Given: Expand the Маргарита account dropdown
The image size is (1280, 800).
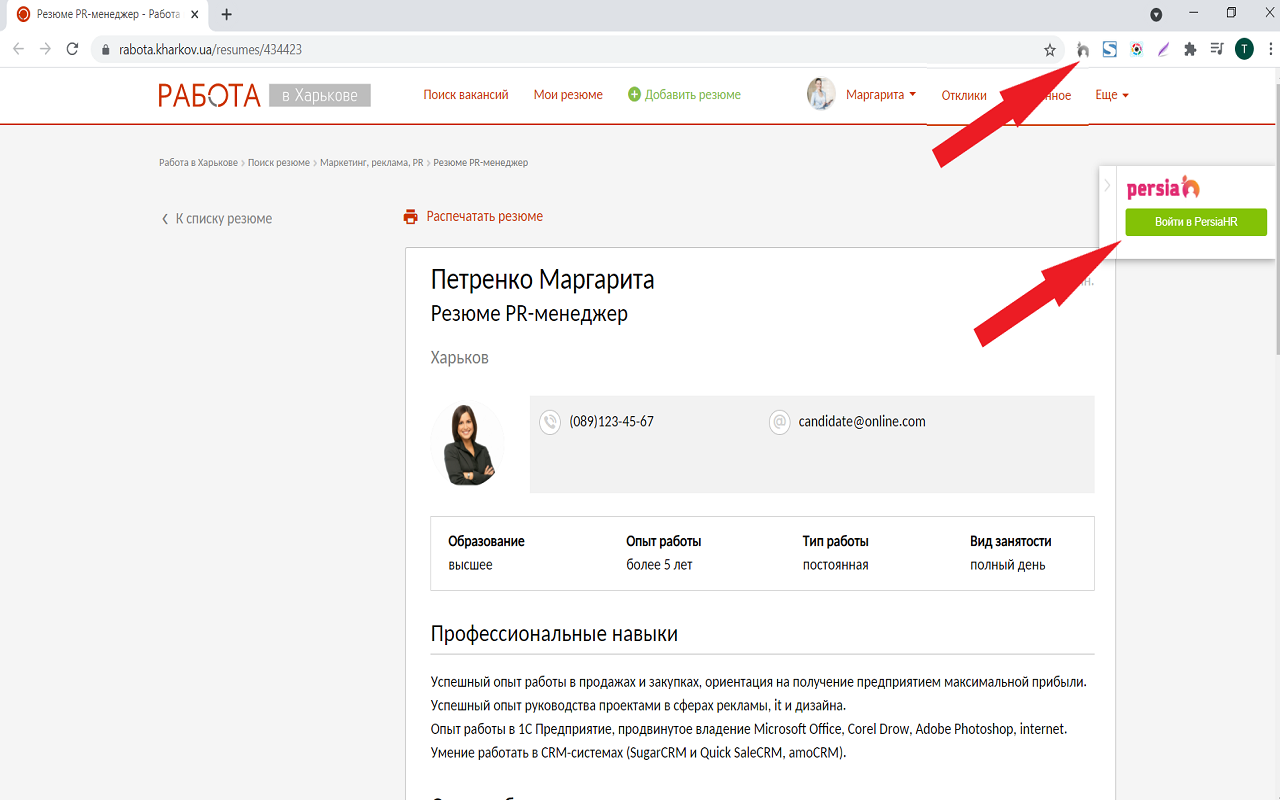Looking at the screenshot, I should pyautogui.click(x=878, y=94).
